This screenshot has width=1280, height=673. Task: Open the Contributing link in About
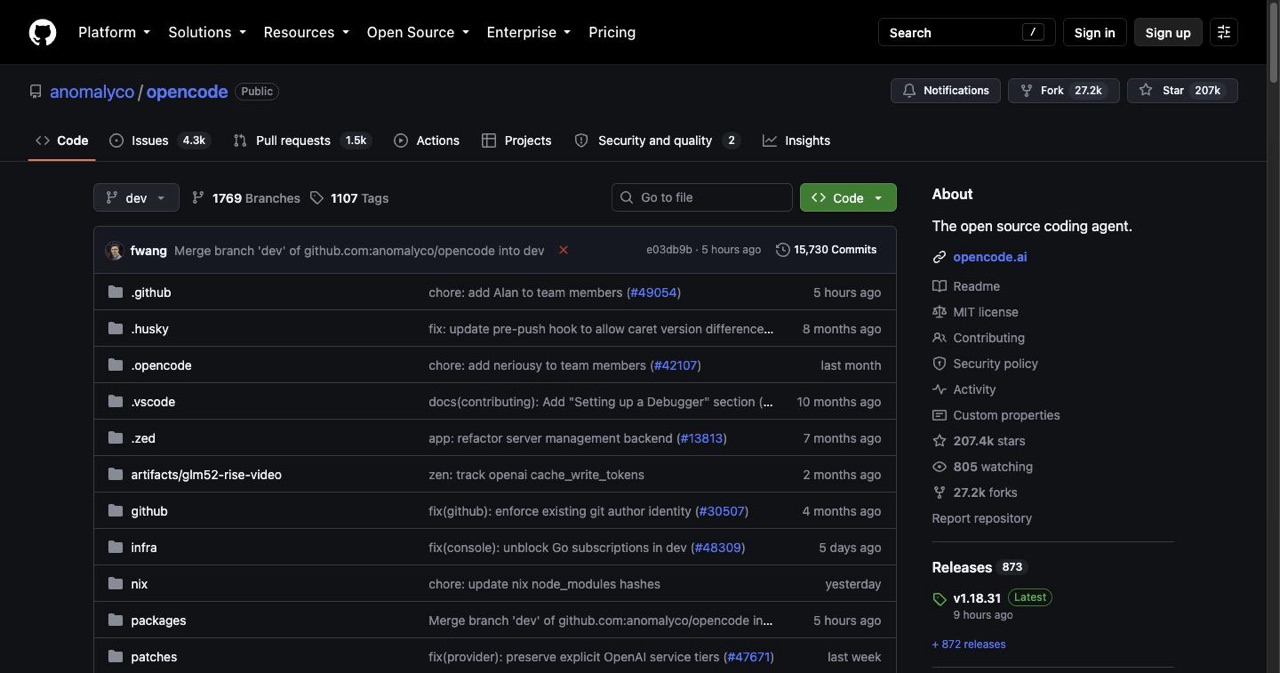tap(989, 338)
